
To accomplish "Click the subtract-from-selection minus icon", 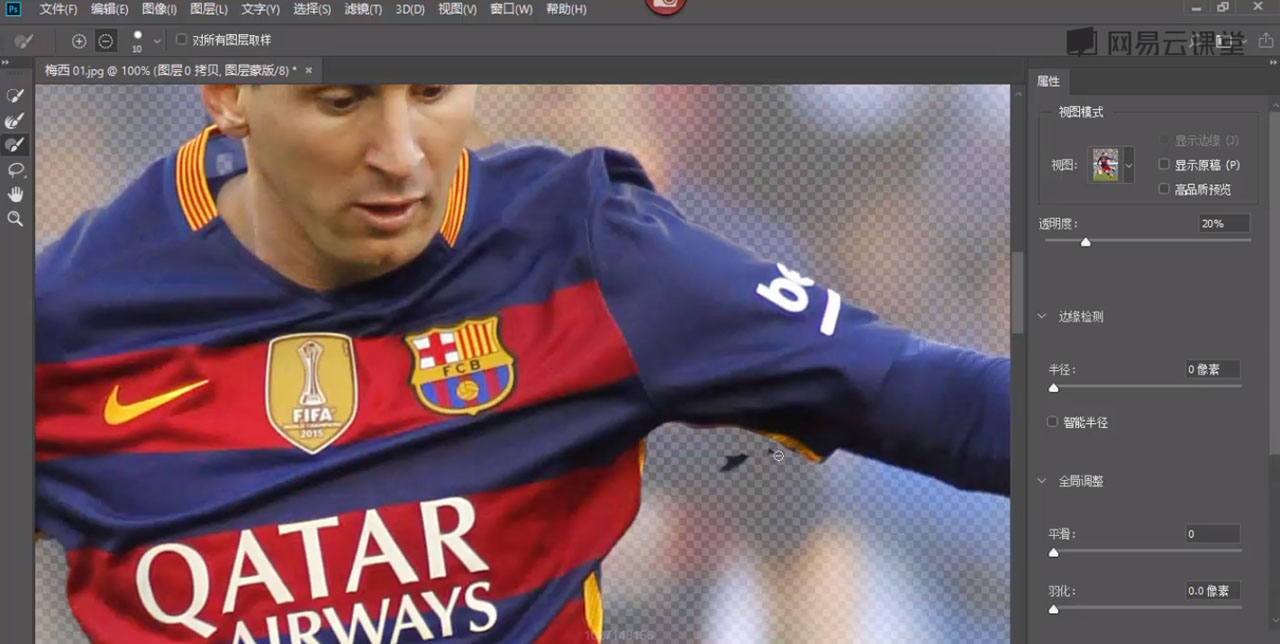I will coord(105,41).
